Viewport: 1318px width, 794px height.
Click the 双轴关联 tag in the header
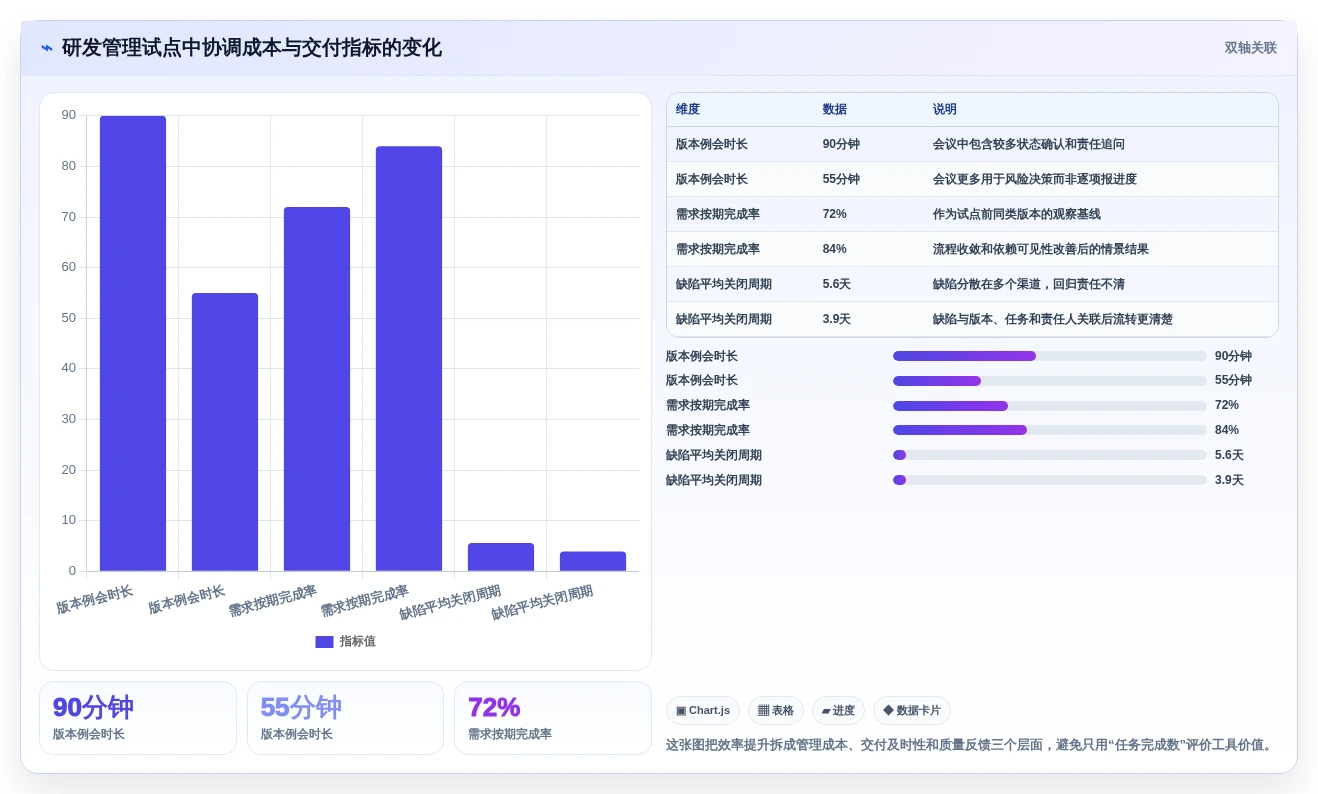click(1250, 48)
